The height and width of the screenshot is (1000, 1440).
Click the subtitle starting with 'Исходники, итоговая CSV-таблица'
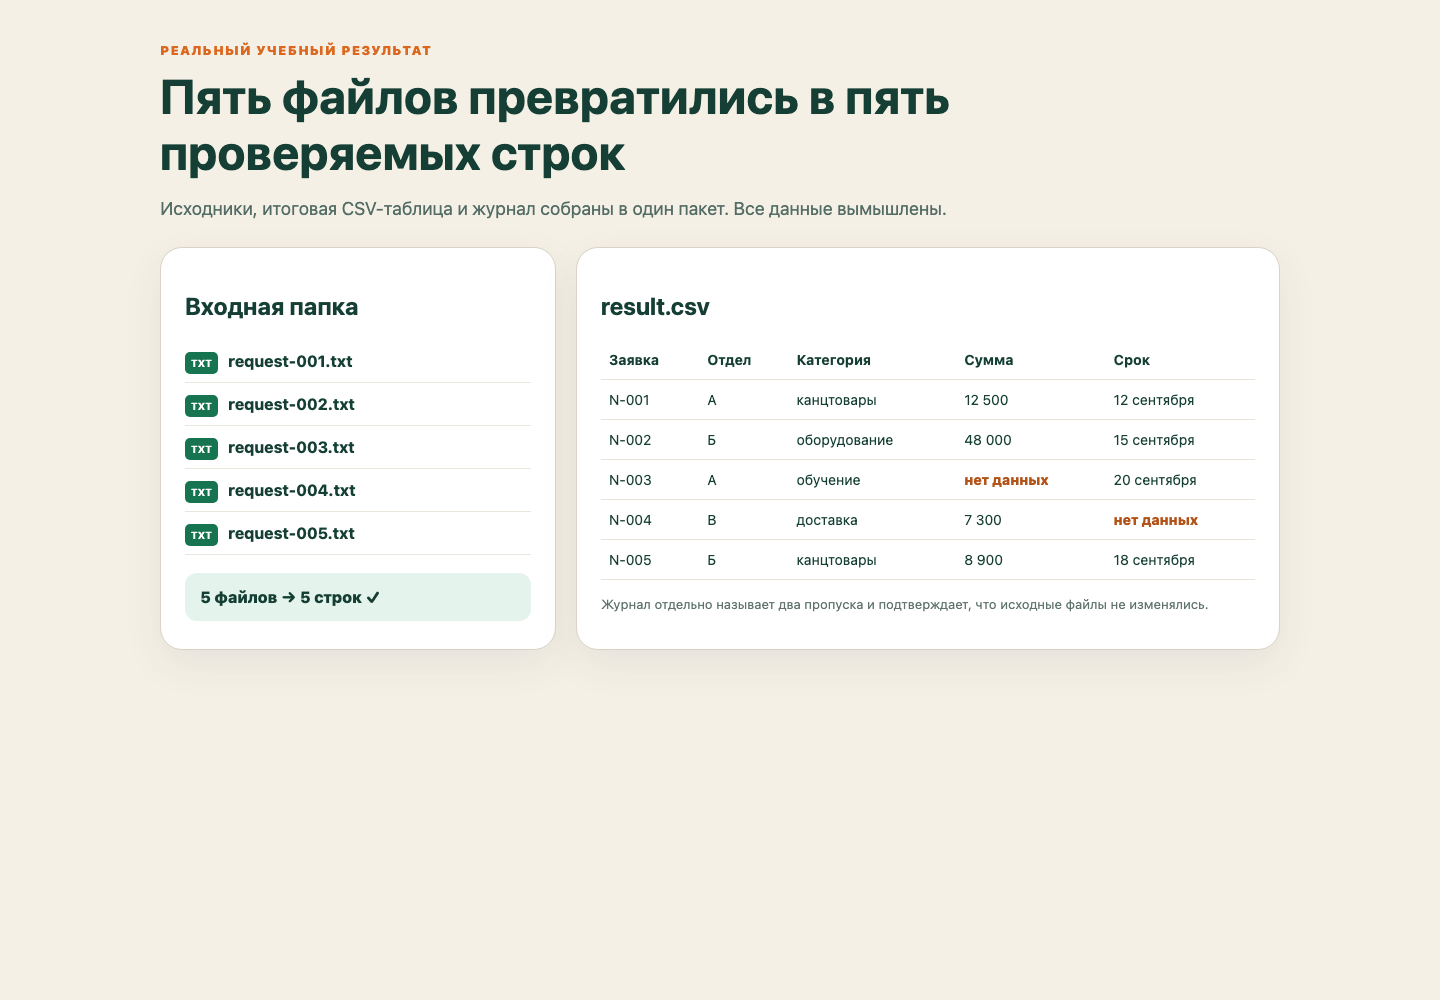553,209
